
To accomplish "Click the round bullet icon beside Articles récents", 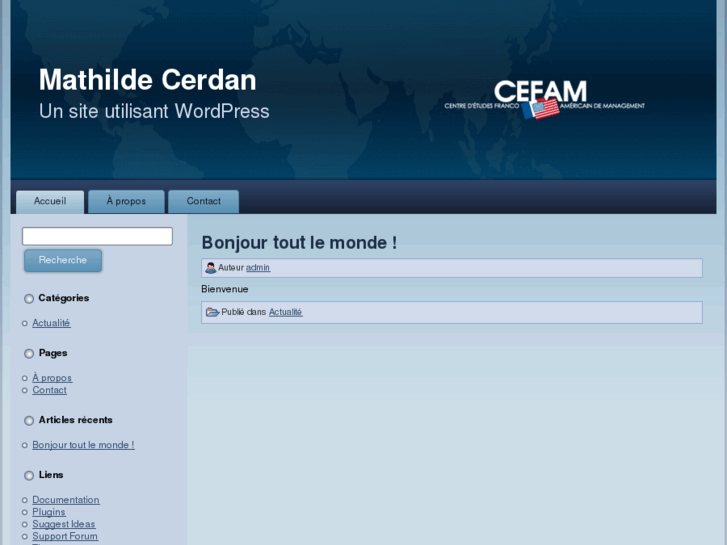I will pyautogui.click(x=29, y=420).
